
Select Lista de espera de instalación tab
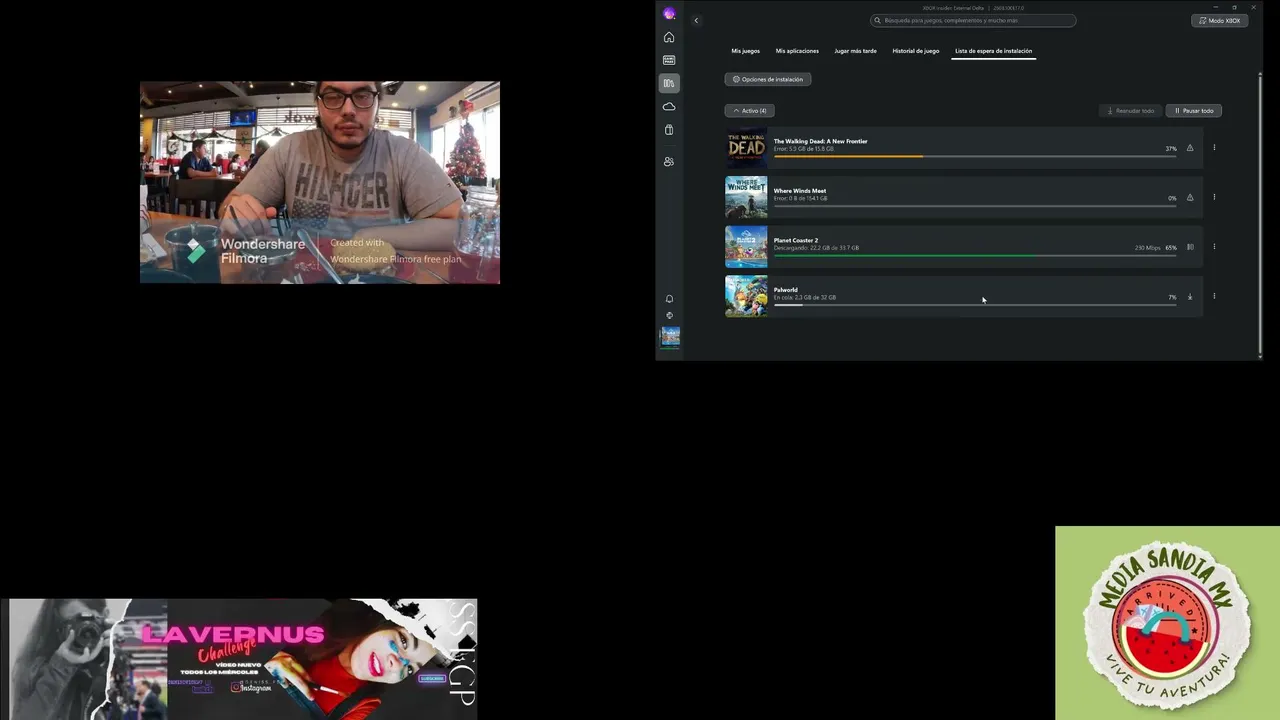pos(993,51)
